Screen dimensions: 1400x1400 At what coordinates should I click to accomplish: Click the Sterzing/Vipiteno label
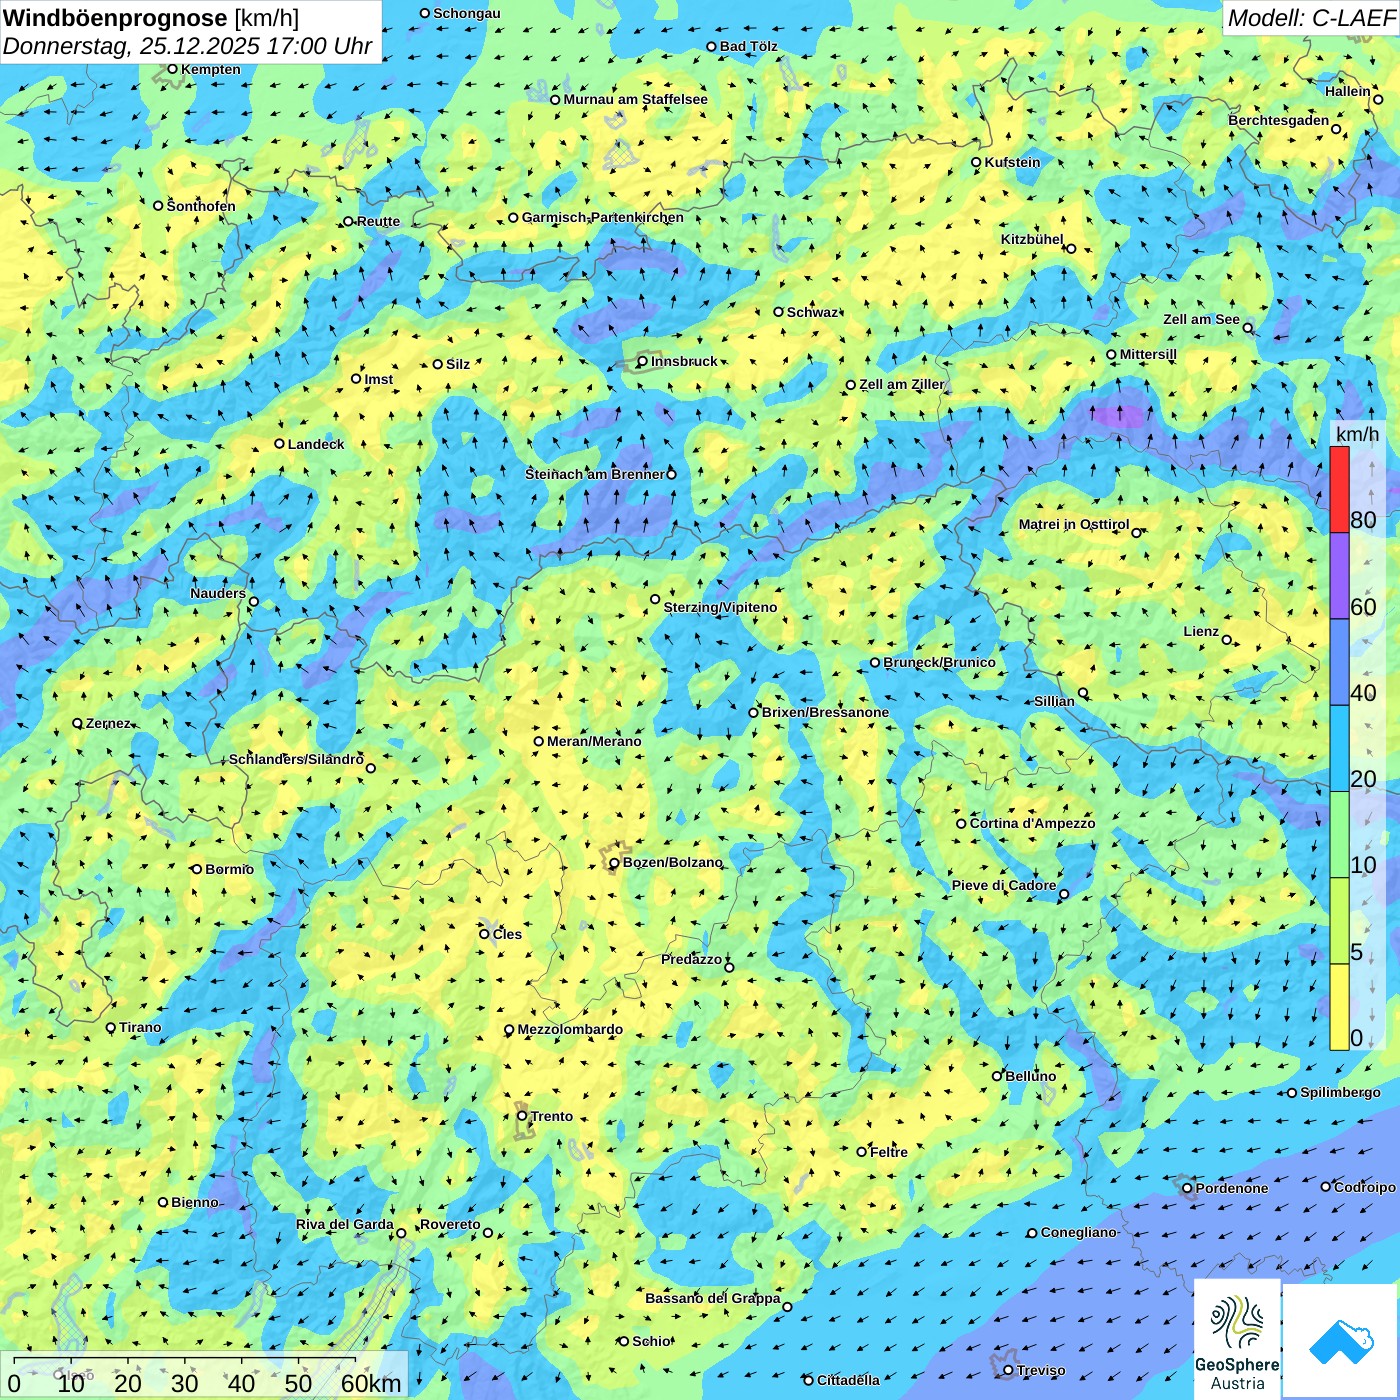(x=720, y=607)
